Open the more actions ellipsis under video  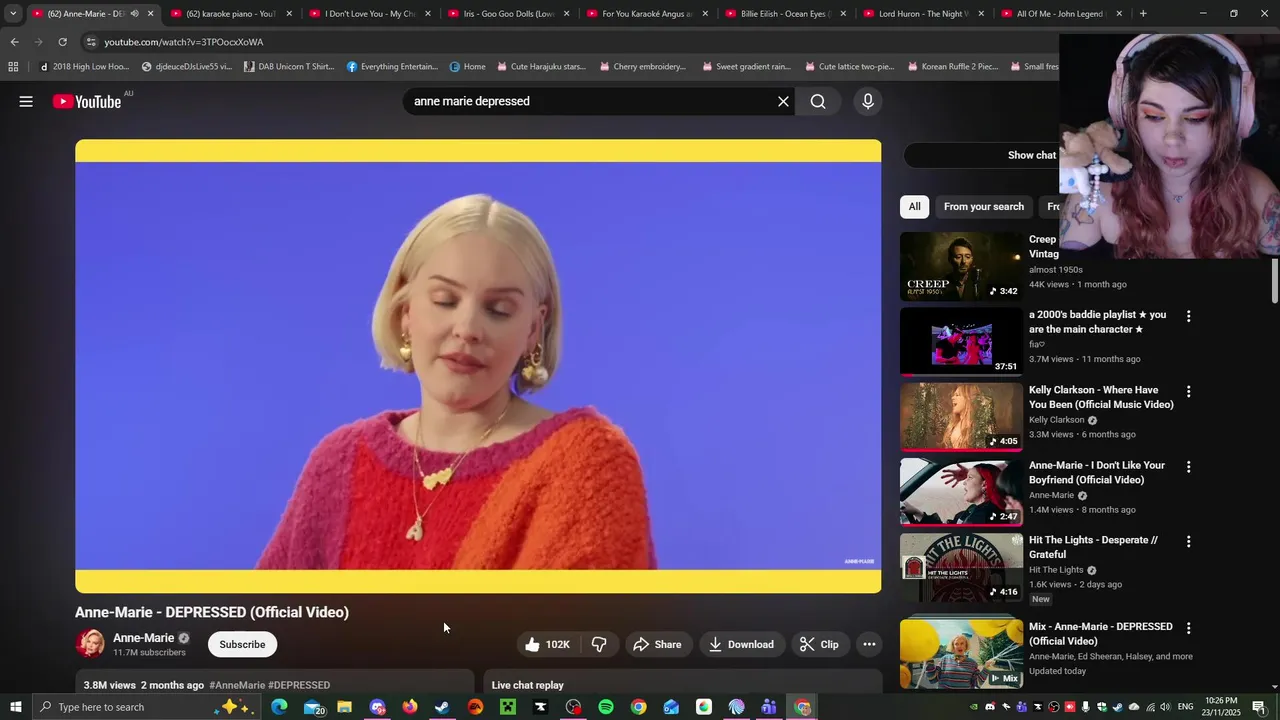[869, 644]
